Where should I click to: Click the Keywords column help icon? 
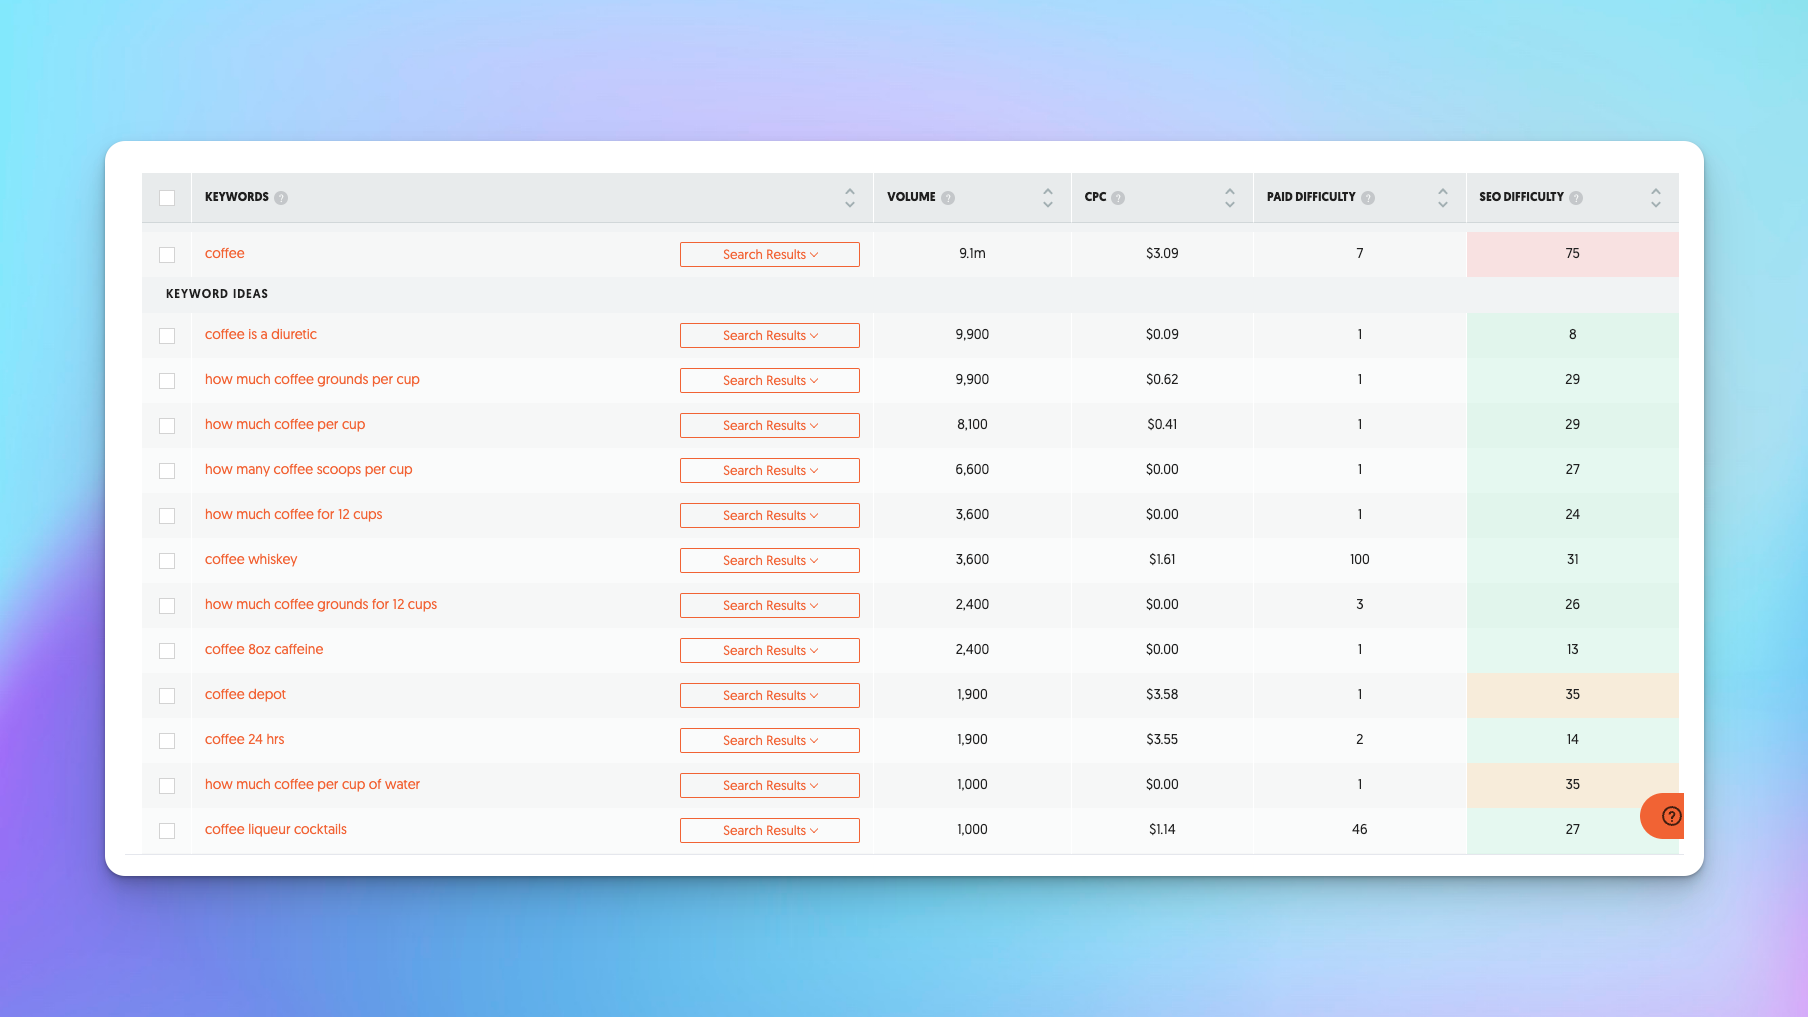pos(281,198)
